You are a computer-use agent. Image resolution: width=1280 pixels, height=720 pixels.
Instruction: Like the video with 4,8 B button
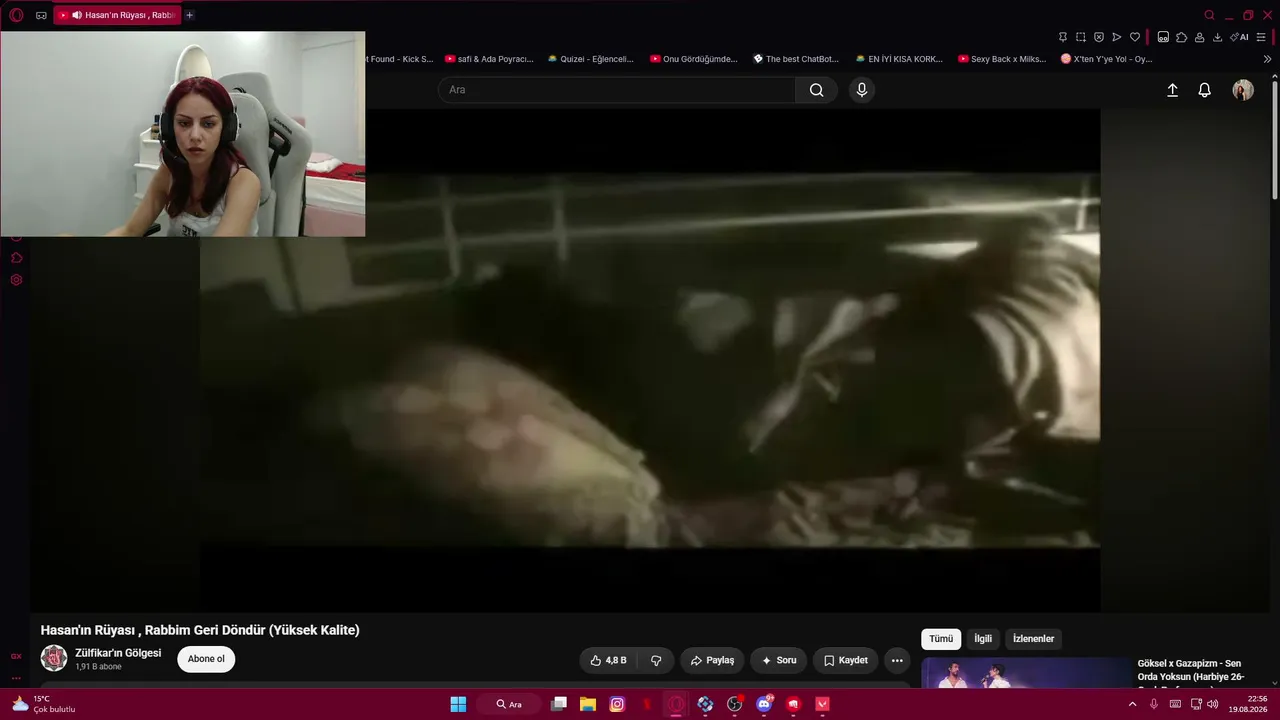[609, 660]
